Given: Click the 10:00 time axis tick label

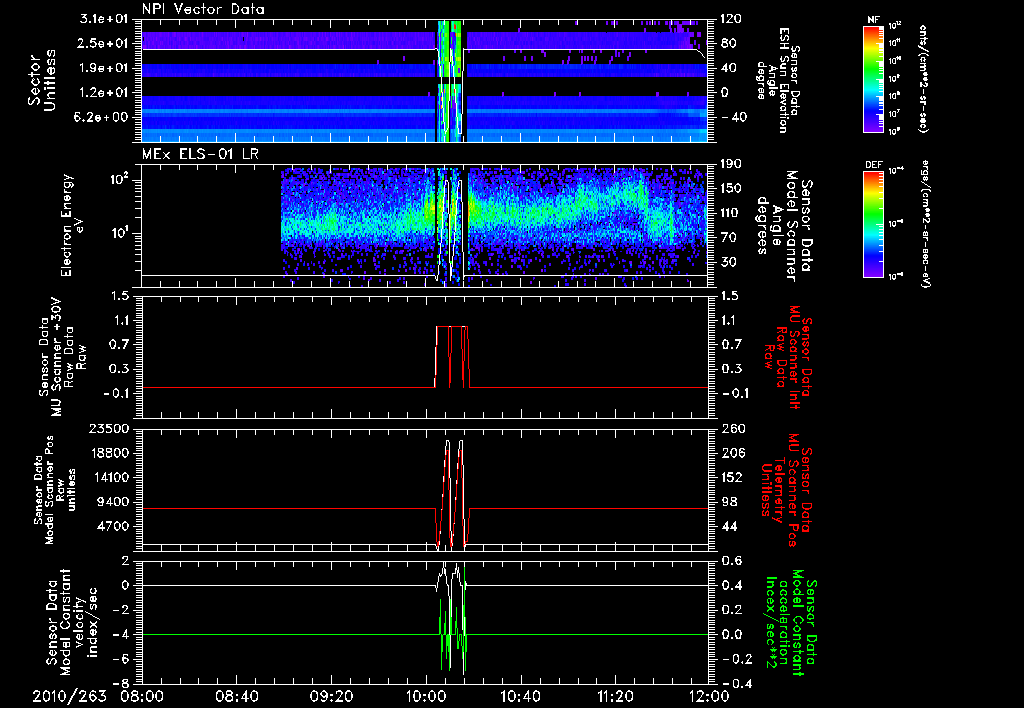Looking at the screenshot, I should (x=425, y=696).
